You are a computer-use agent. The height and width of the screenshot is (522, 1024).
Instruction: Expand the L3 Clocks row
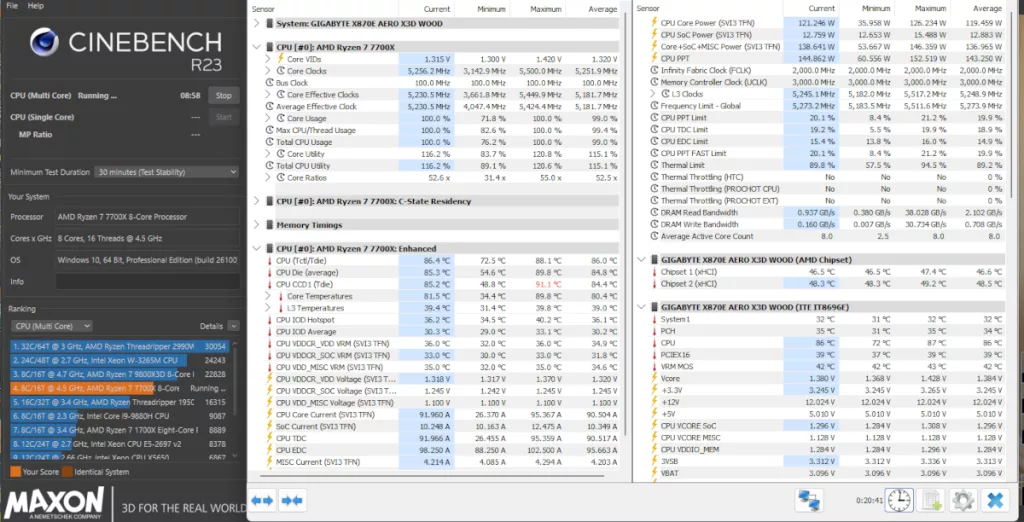pos(654,94)
